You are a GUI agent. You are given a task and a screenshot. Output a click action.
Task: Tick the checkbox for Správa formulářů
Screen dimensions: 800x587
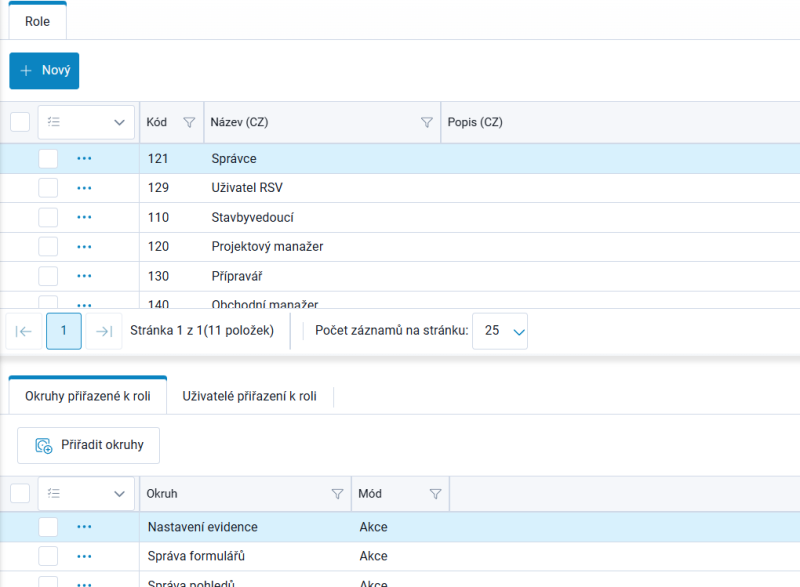tap(48, 556)
